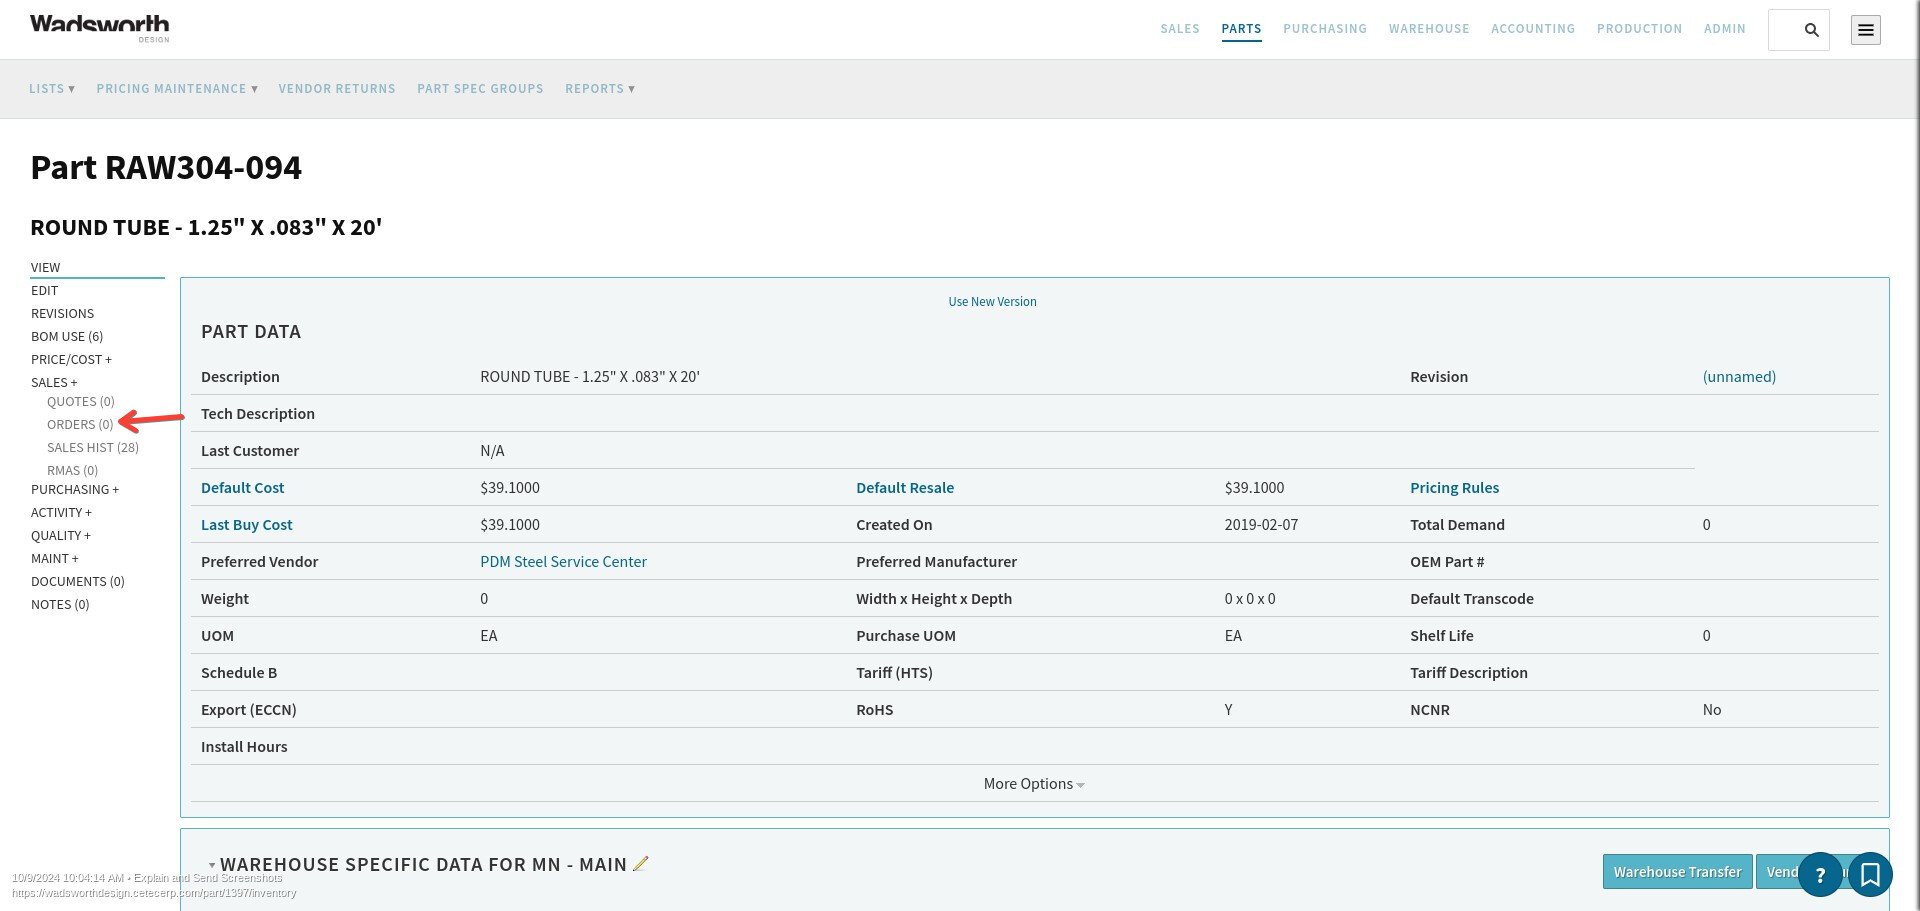Expand More Options in Part Data
Screen dimensions: 1920x911
point(1034,784)
